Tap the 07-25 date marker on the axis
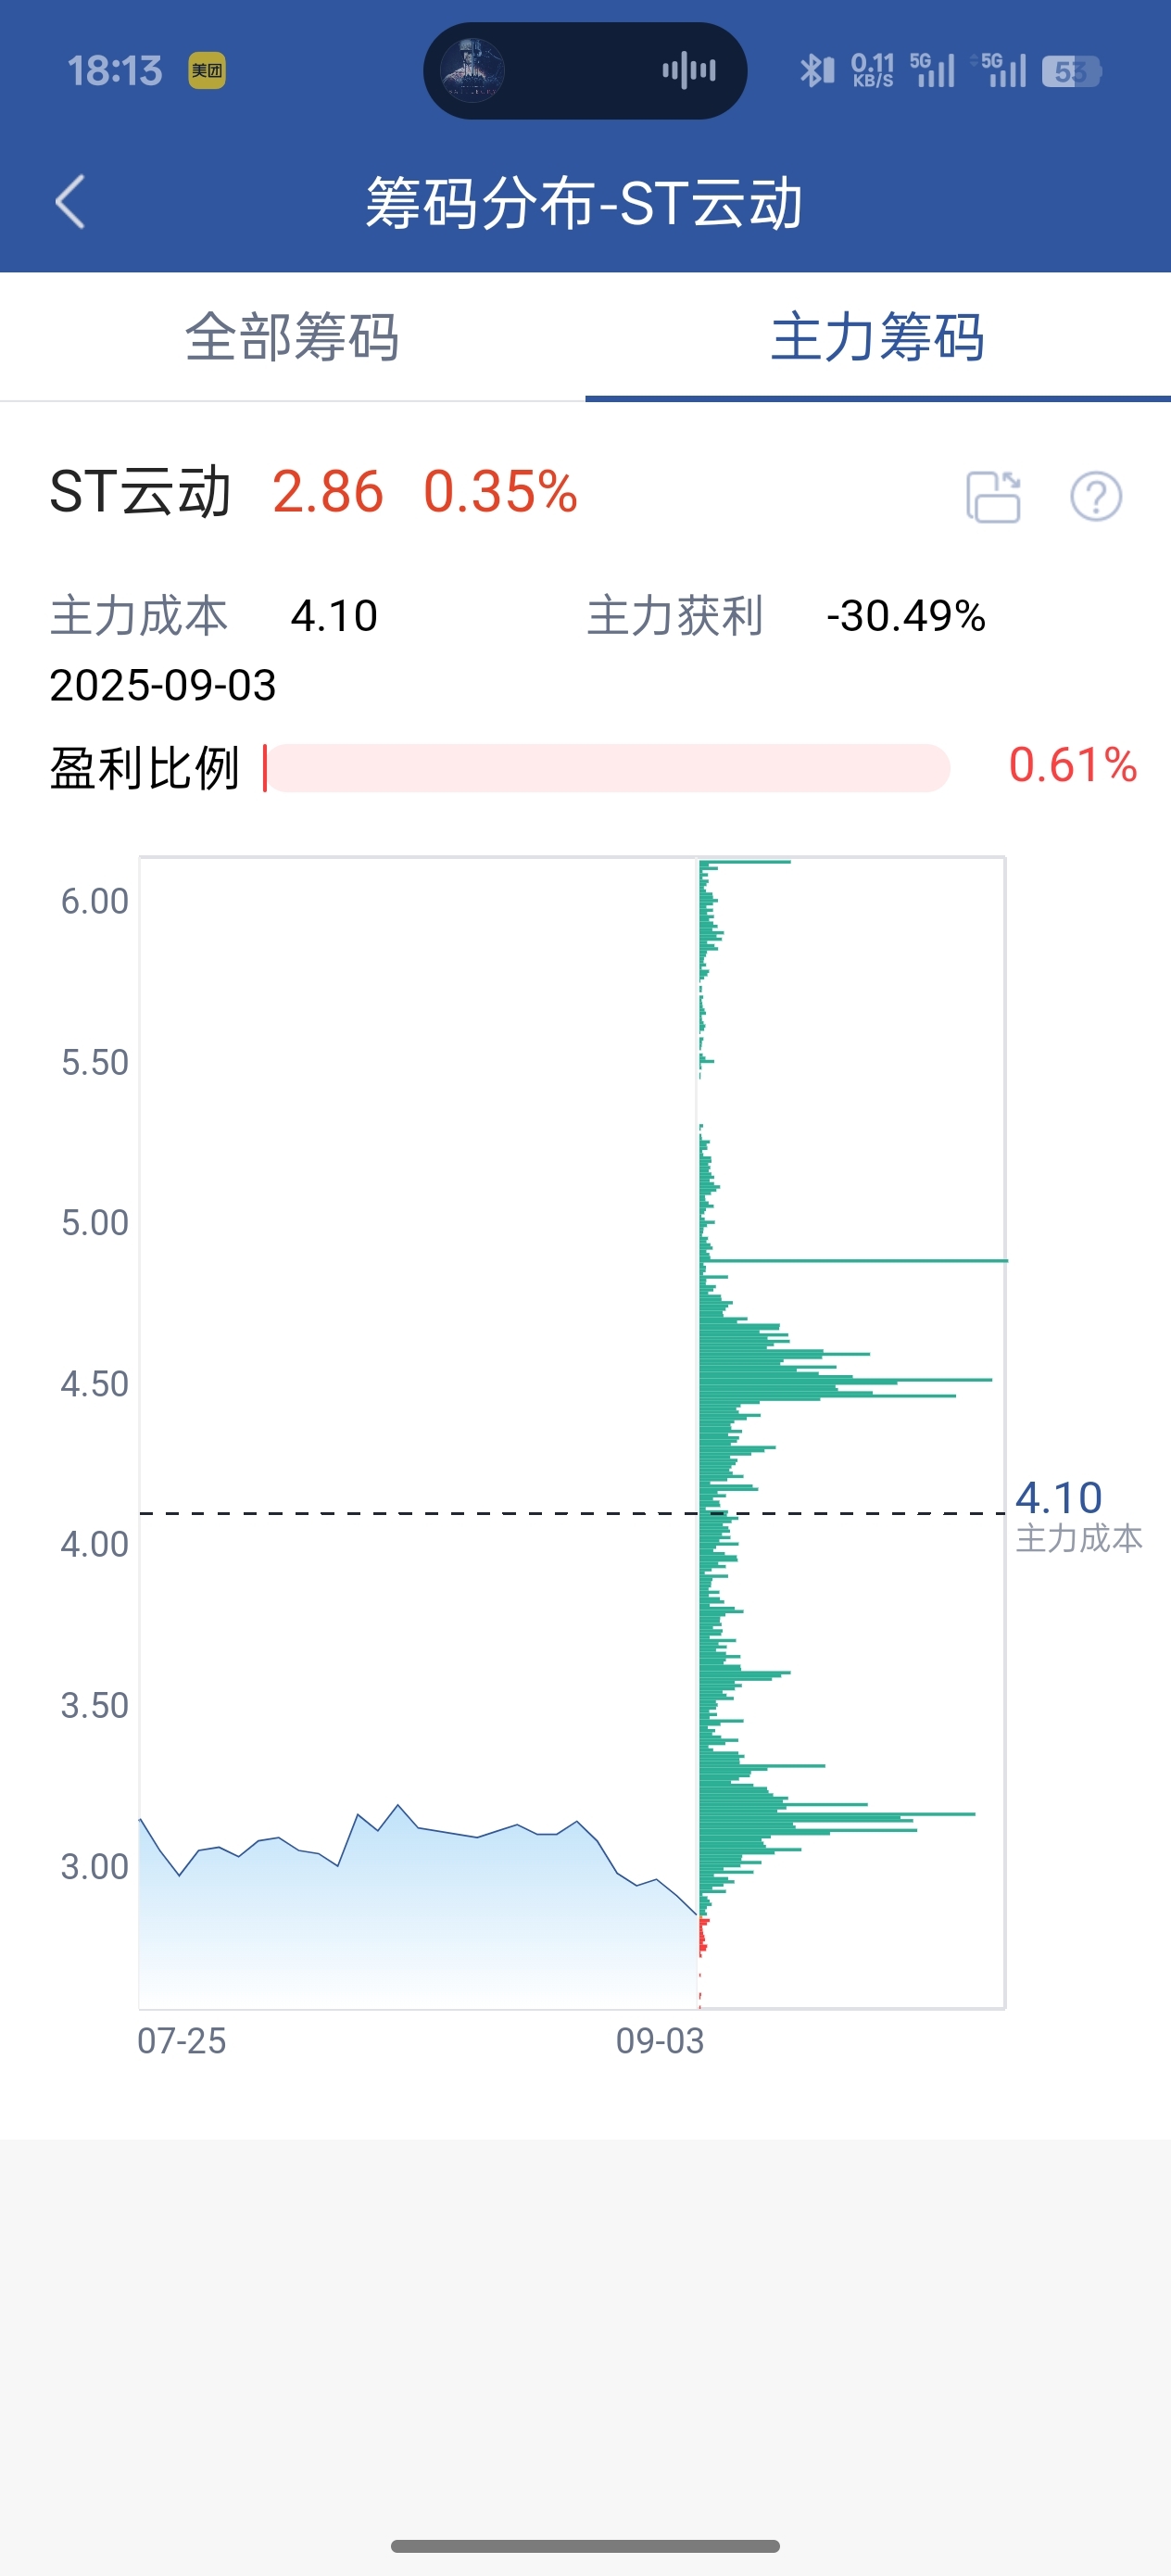Viewport: 1171px width, 2576px height. [x=182, y=2040]
